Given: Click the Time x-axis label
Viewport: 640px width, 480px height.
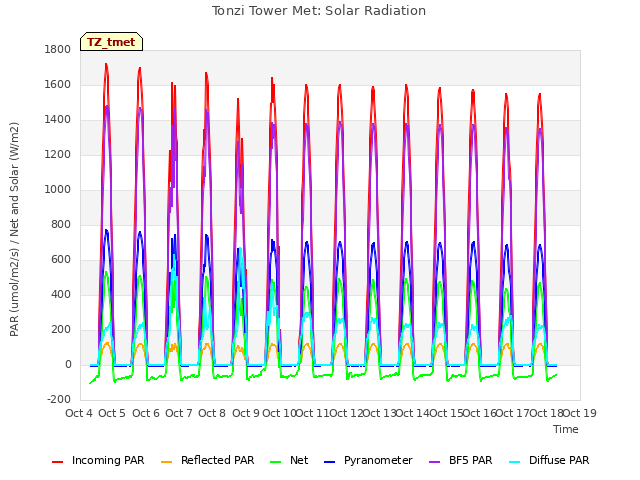Looking at the screenshot, I should click(566, 429).
